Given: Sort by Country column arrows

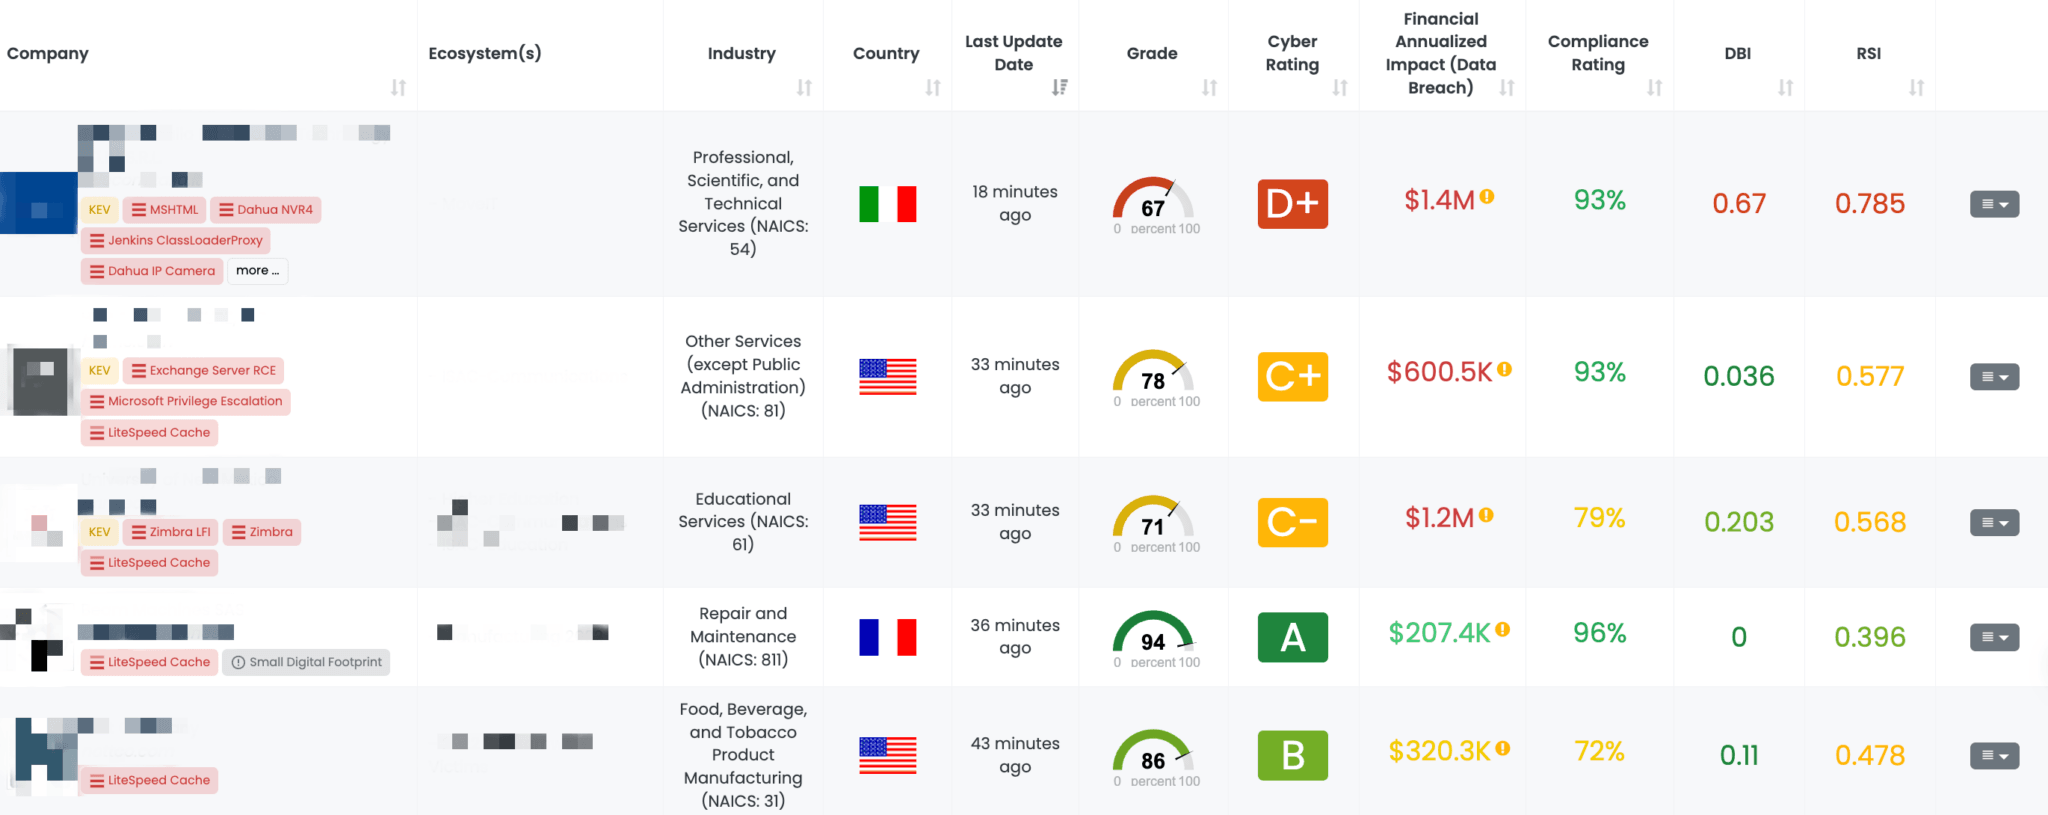Looking at the screenshot, I should tap(933, 88).
